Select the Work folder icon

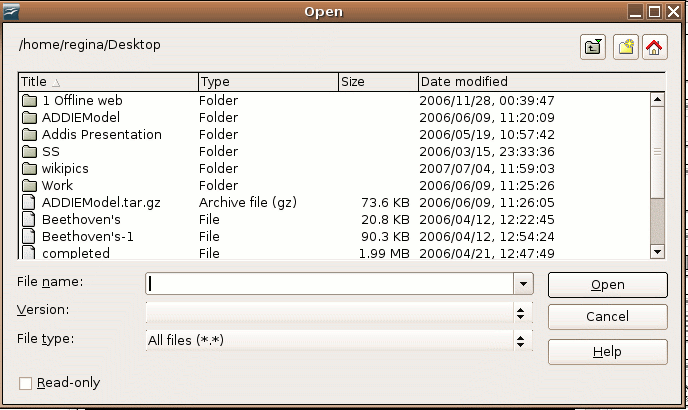tap(29, 185)
